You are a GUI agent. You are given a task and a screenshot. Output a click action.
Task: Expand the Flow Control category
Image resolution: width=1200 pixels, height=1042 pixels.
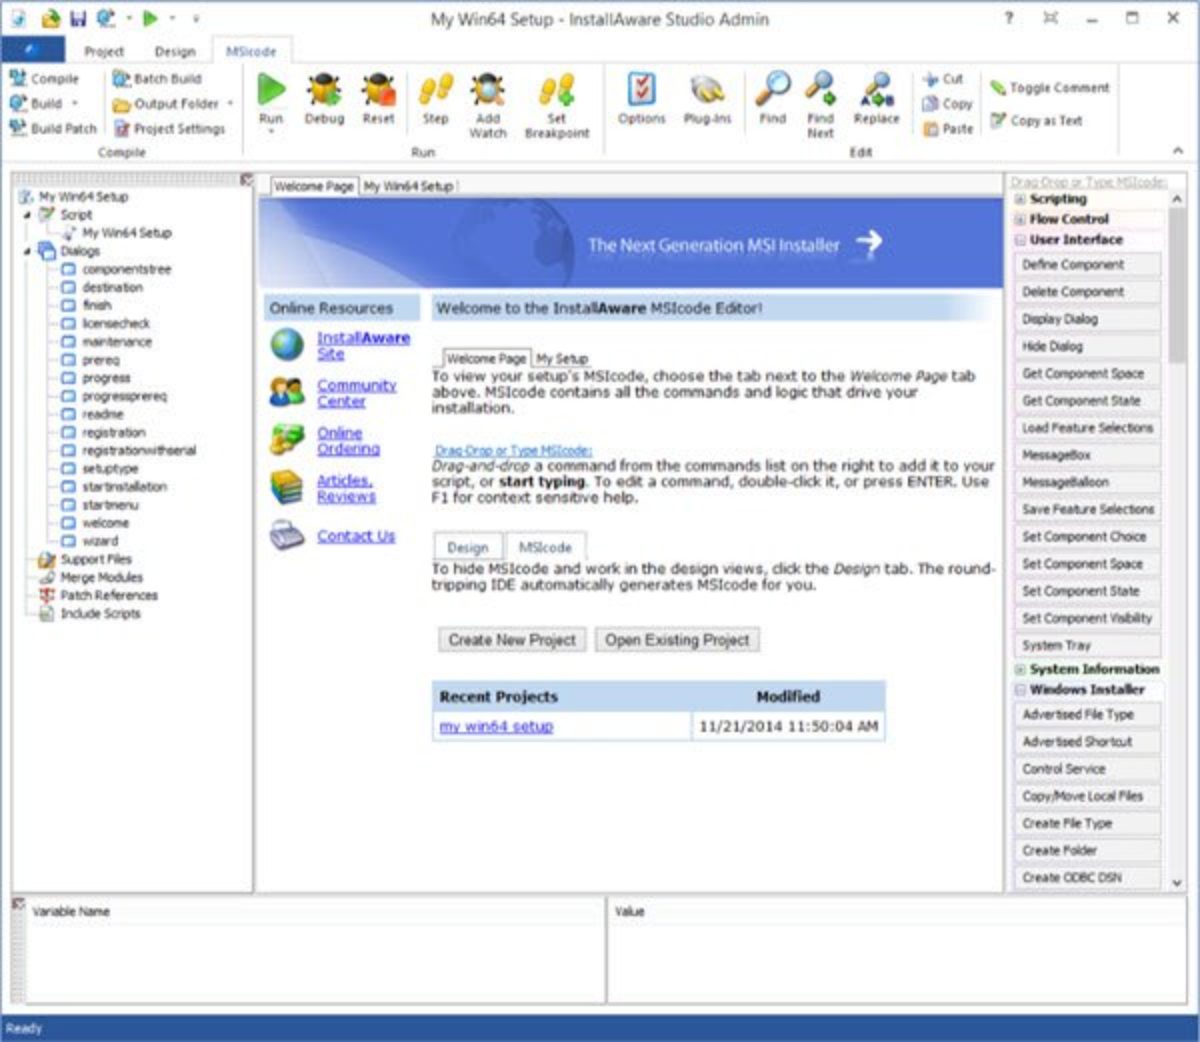[1020, 219]
